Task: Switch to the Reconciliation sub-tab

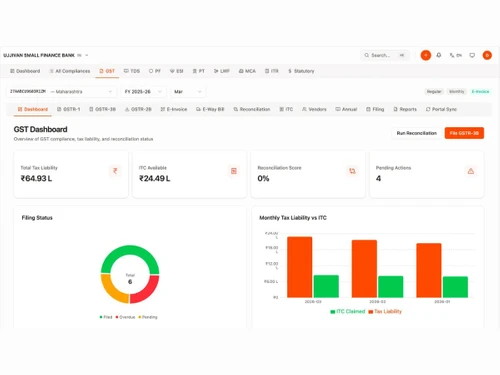Action: [252, 109]
